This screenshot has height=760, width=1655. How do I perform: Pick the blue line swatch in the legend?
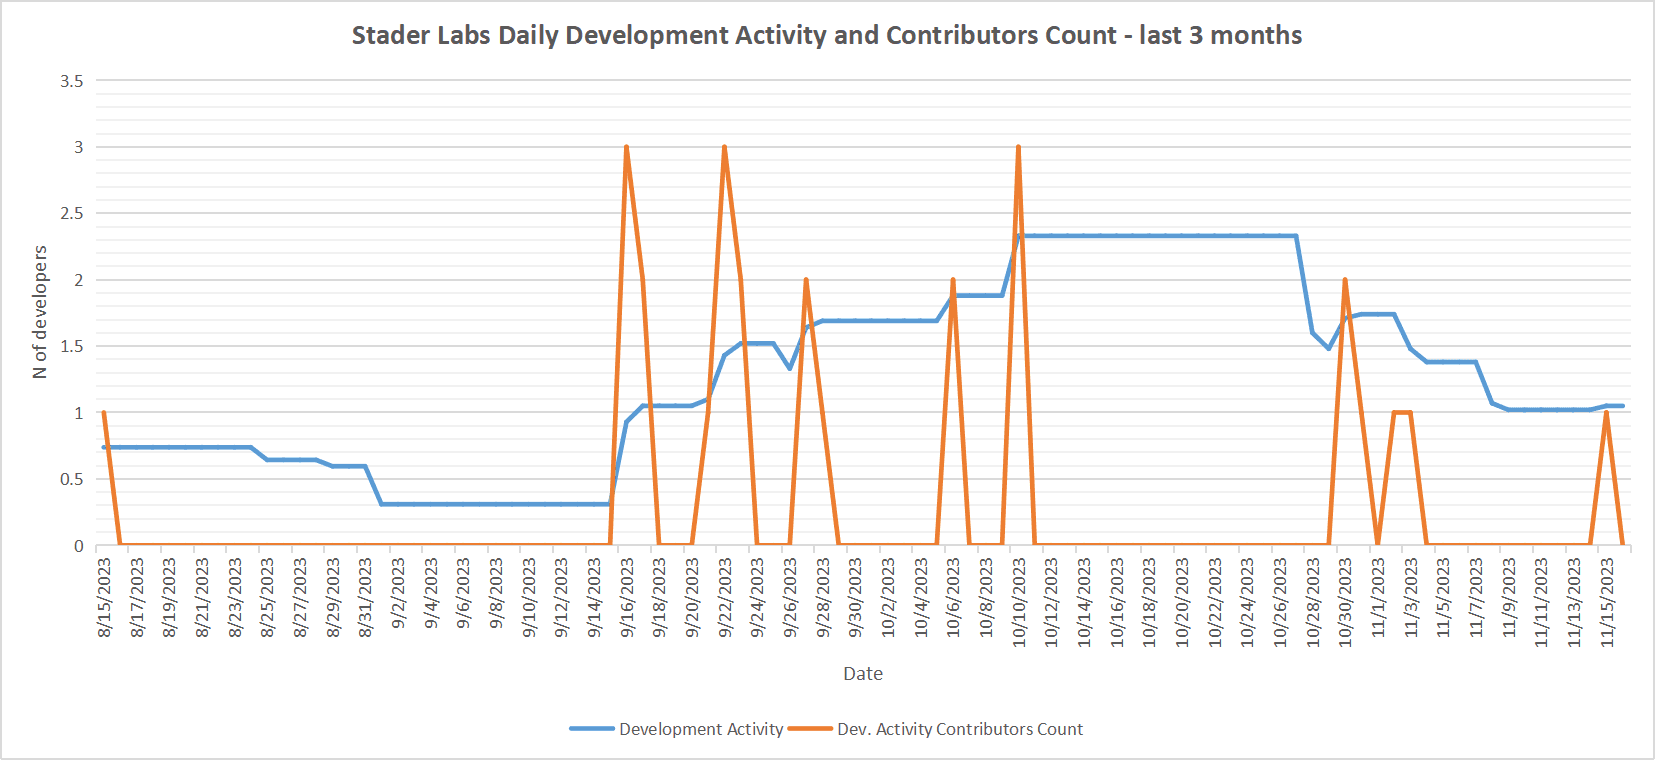point(592,729)
